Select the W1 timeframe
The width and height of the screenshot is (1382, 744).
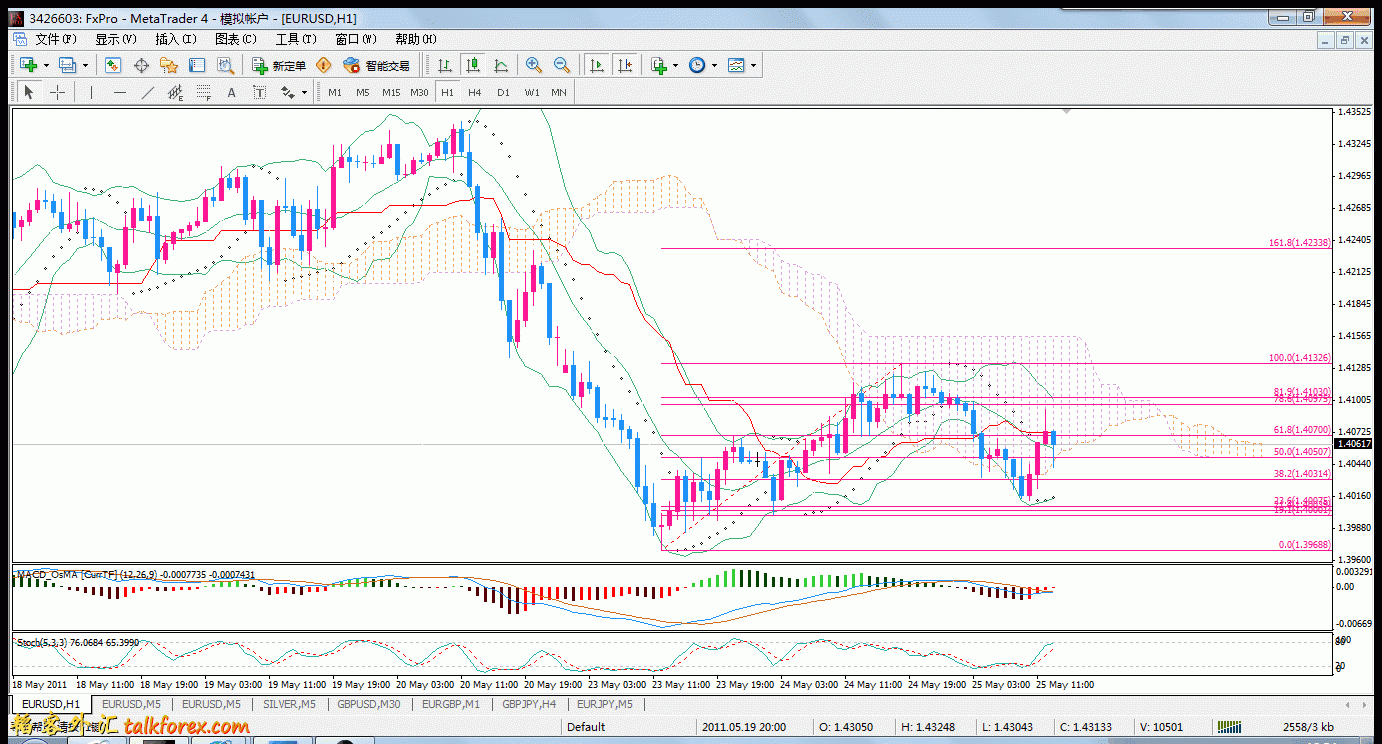point(531,92)
